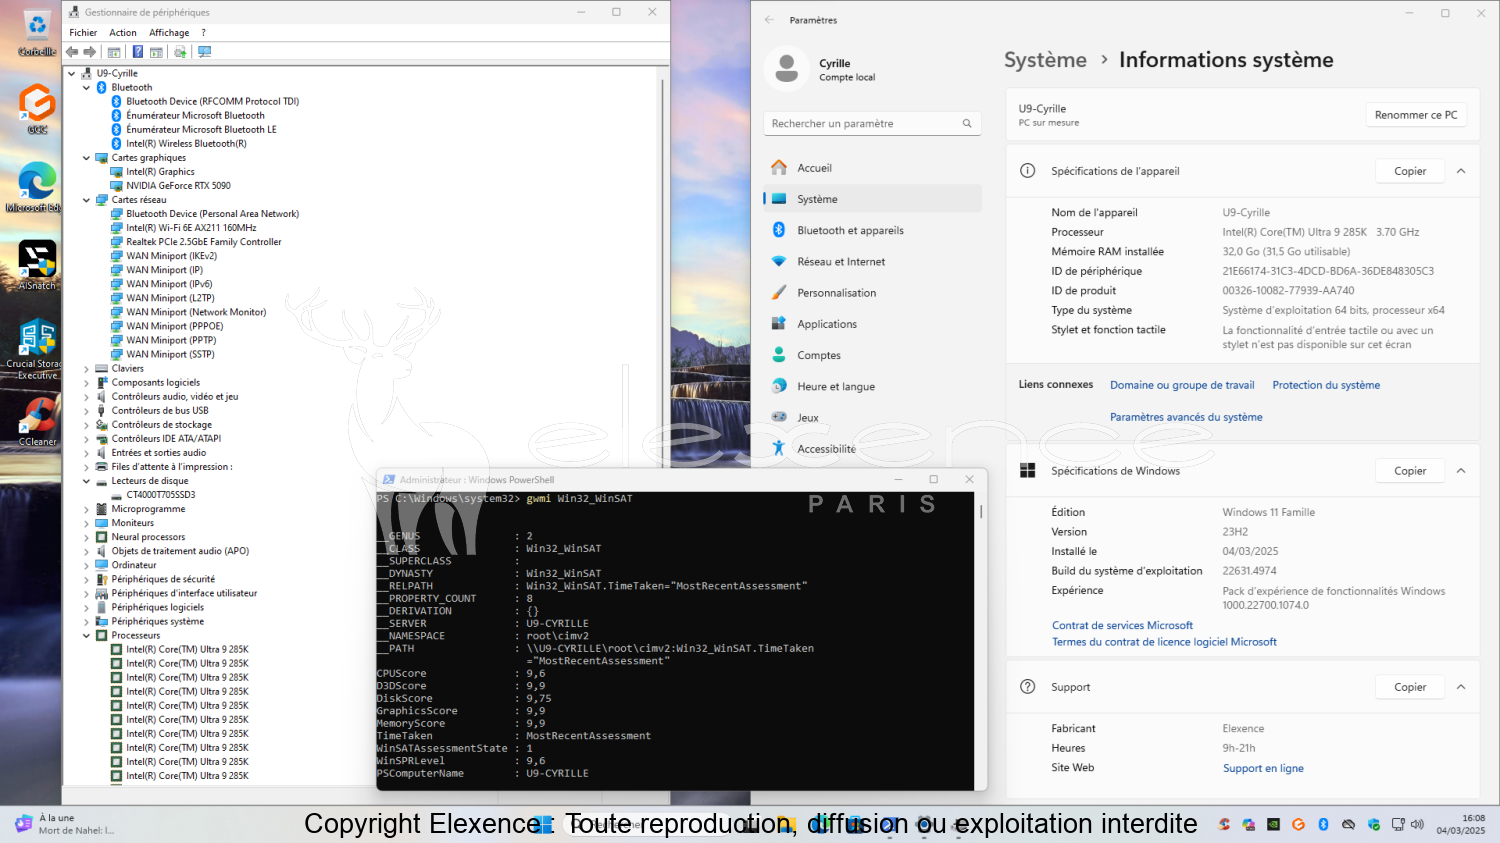The image size is (1500, 843).
Task: Collapse the Spécifications de l'appareil section
Action: pyautogui.click(x=1461, y=171)
